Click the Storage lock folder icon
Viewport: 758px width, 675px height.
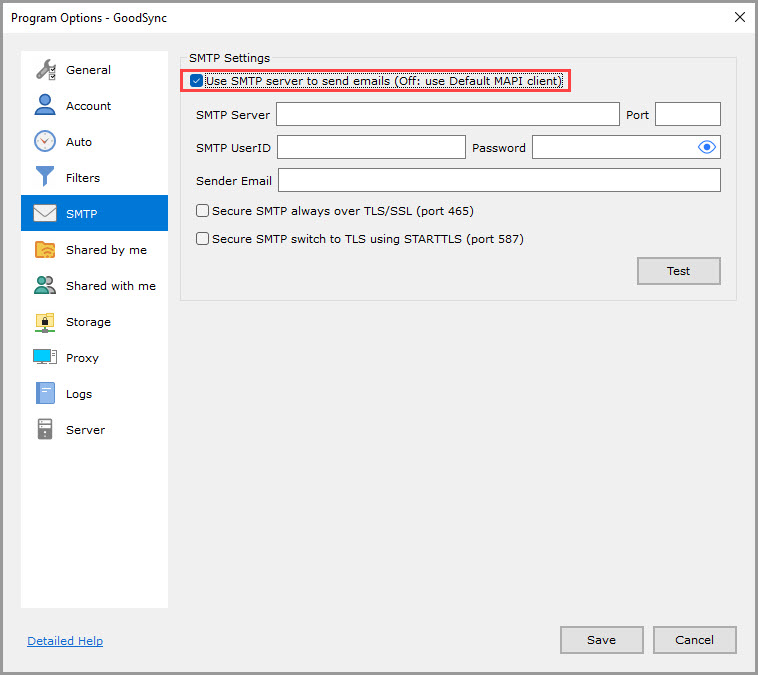[x=45, y=322]
